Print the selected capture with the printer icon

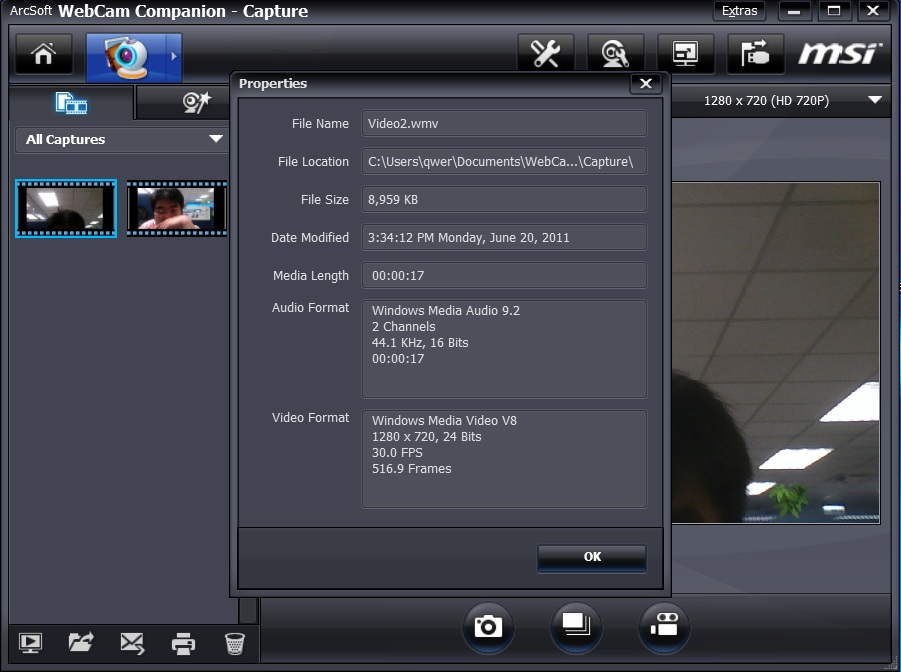click(183, 644)
